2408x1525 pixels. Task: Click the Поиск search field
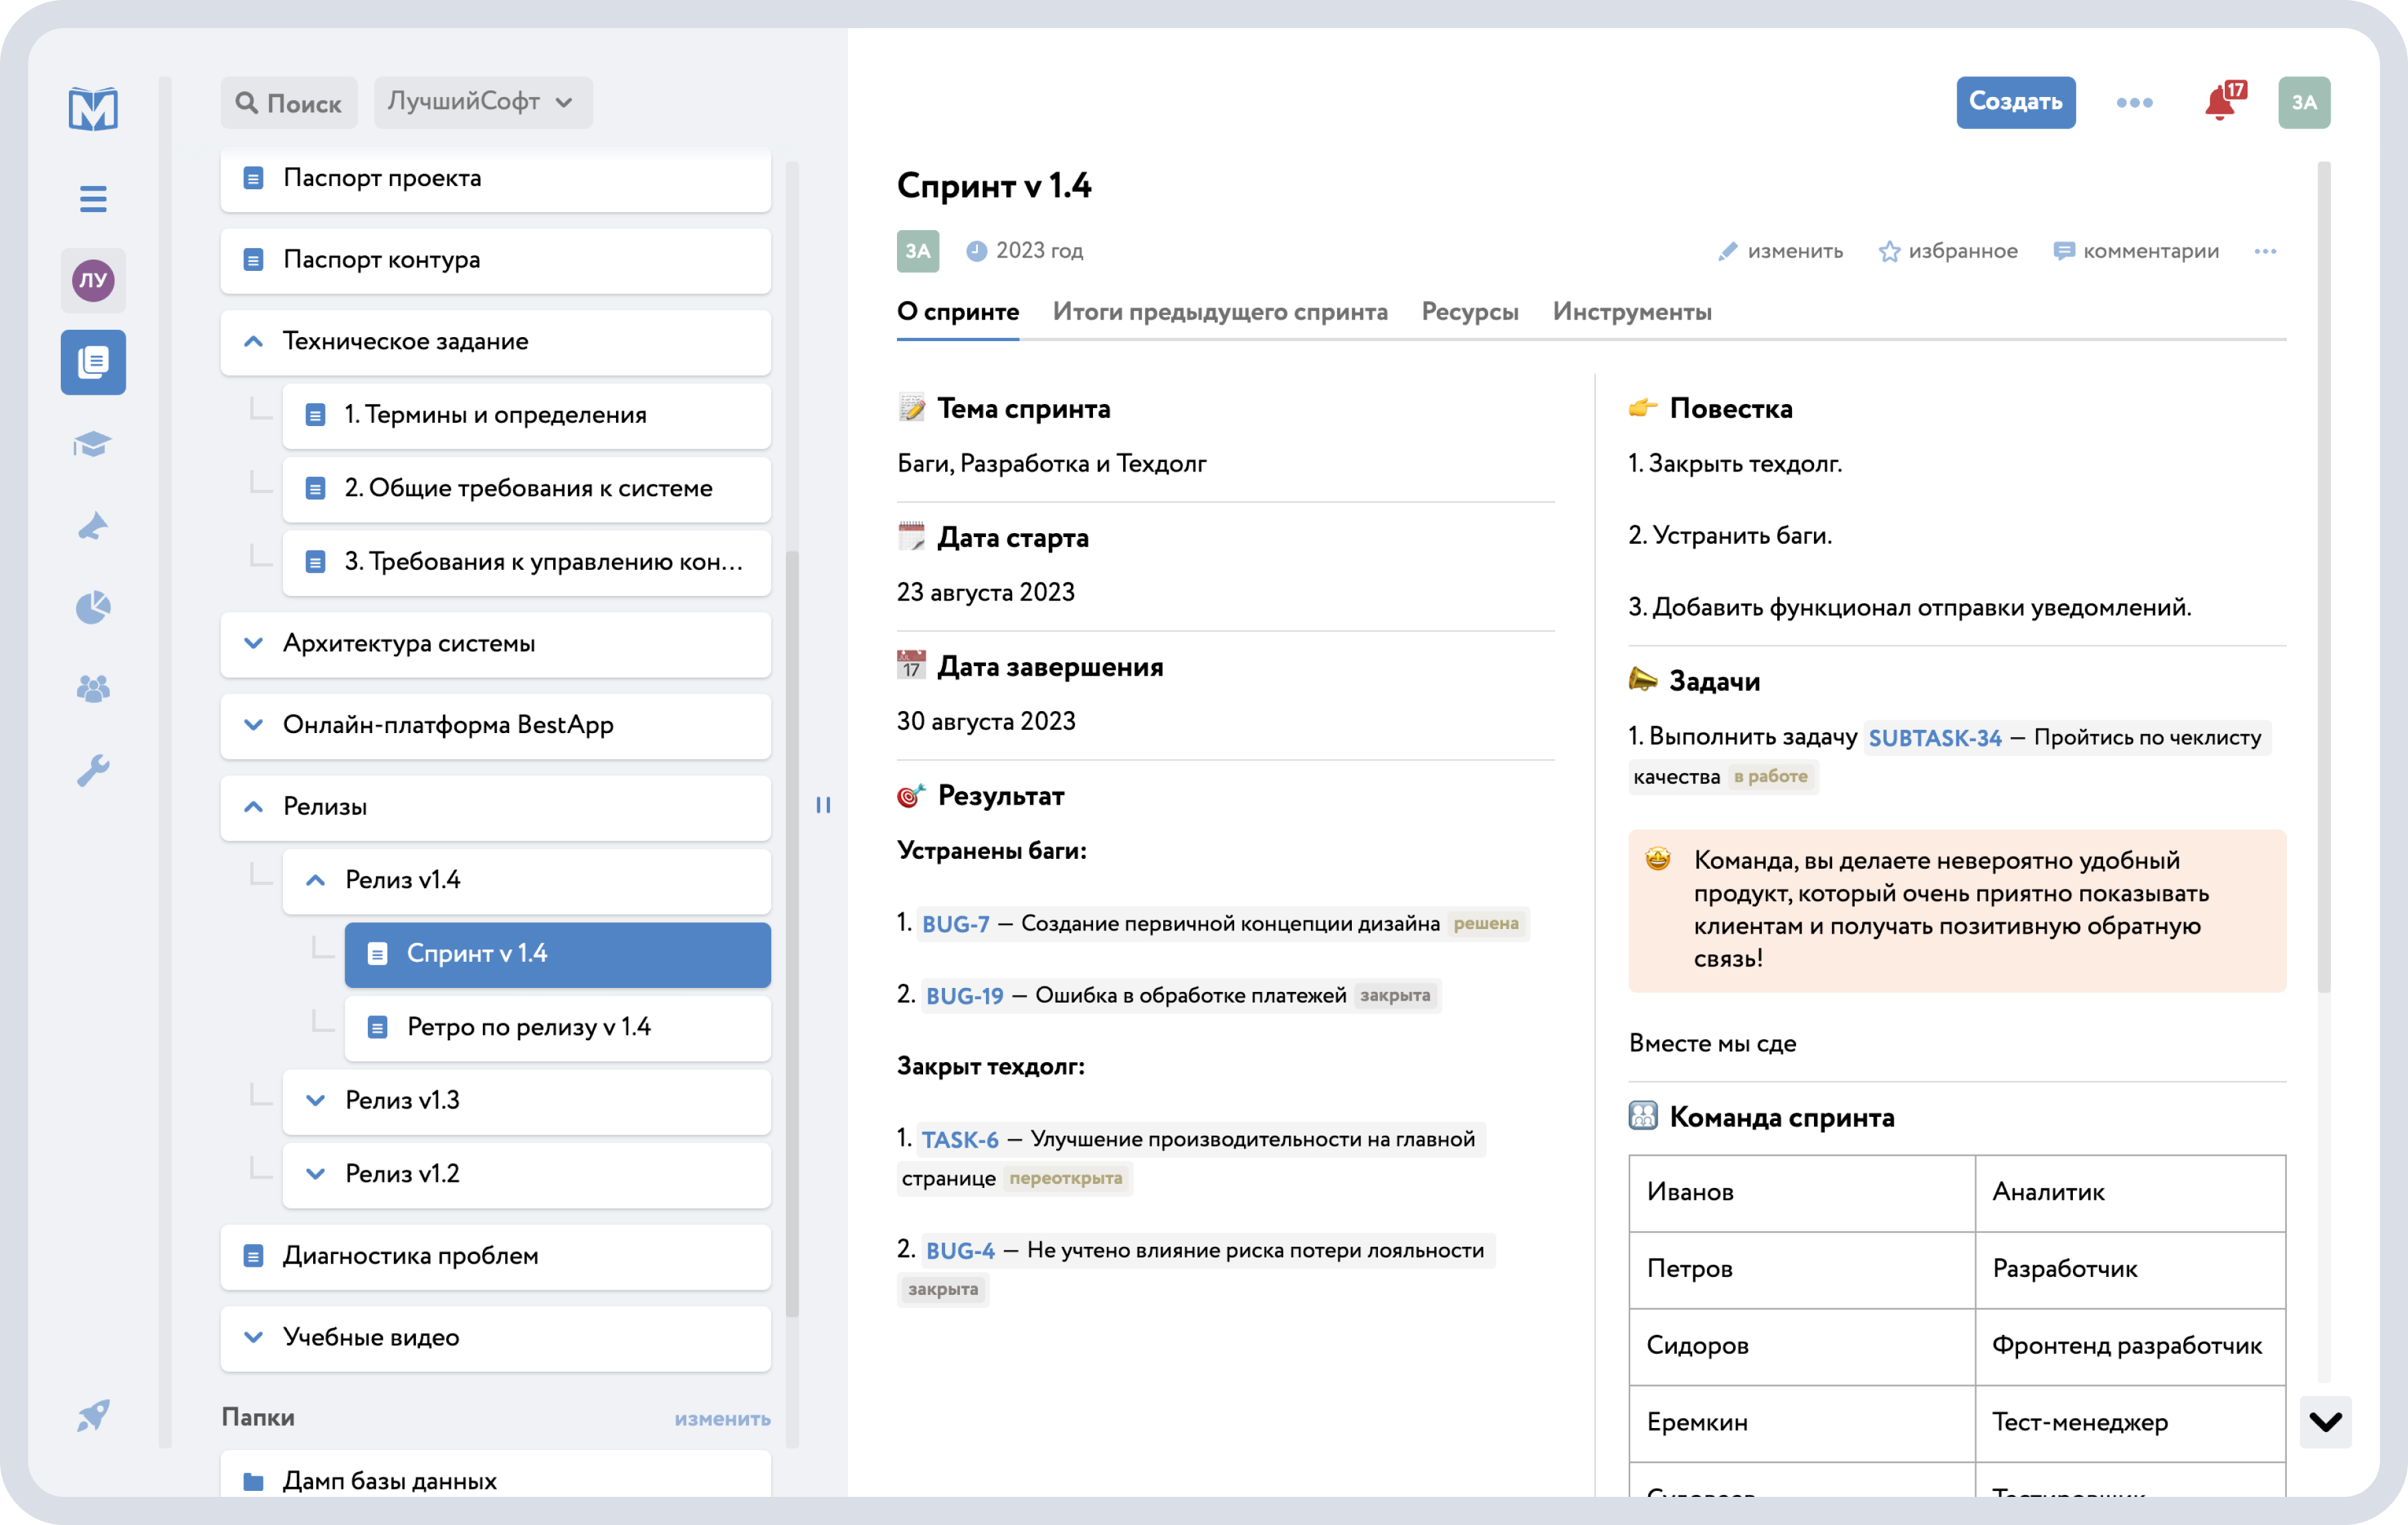(x=289, y=103)
